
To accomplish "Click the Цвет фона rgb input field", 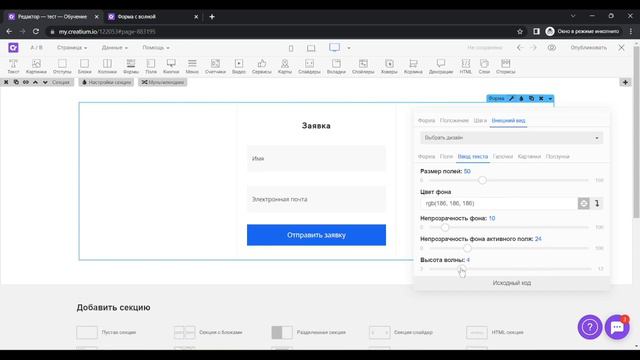I will click(499, 203).
